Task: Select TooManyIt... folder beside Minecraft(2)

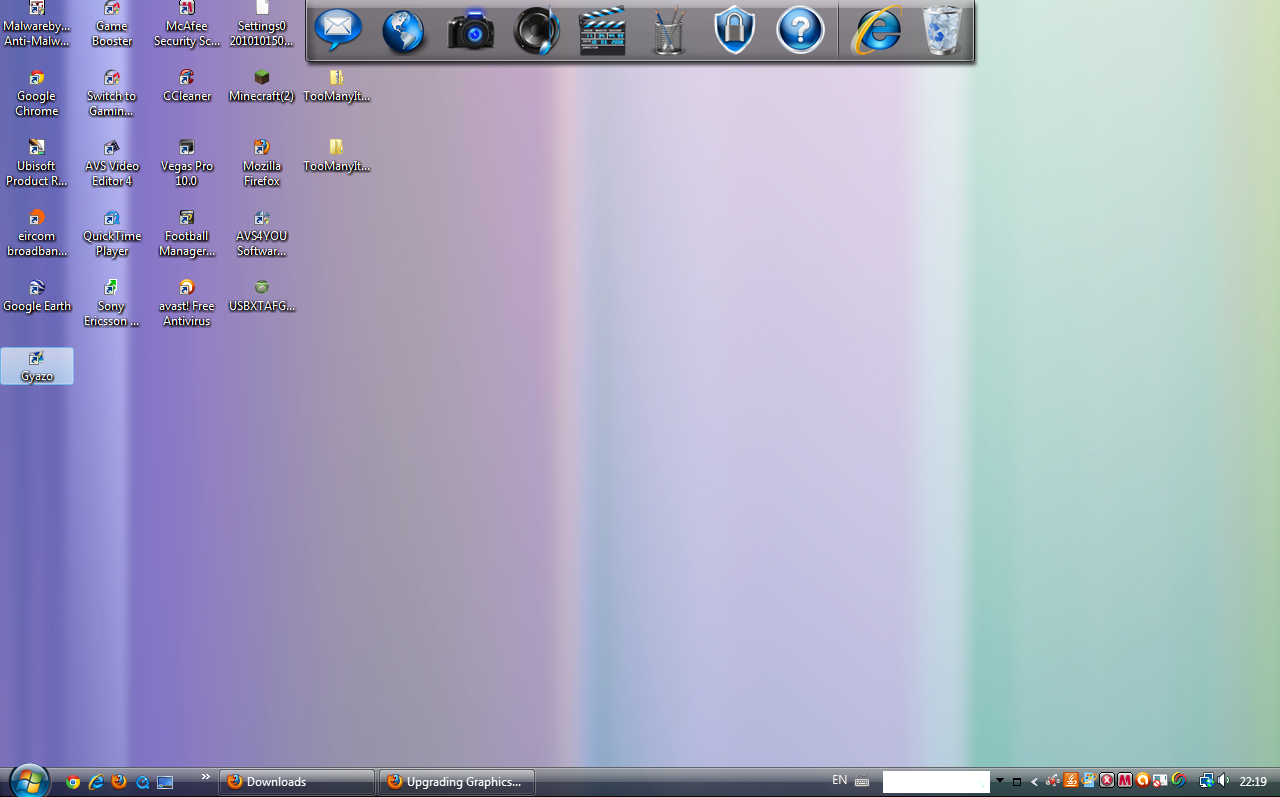Action: [x=337, y=87]
